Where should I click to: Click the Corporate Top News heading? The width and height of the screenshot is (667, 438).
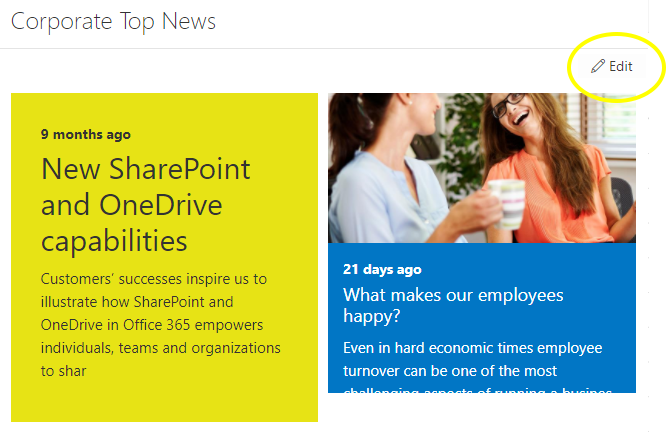[113, 21]
